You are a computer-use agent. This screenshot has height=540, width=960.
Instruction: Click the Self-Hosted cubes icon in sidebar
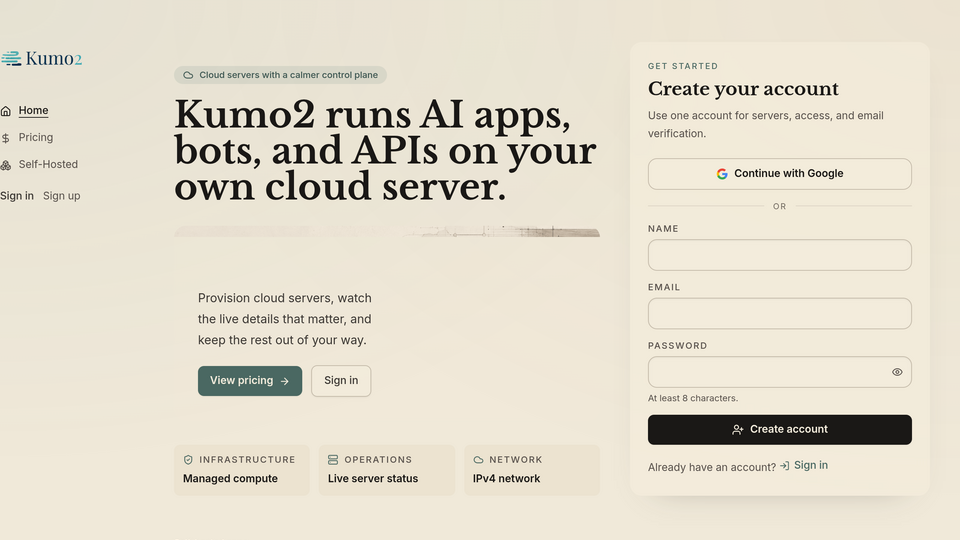6,165
